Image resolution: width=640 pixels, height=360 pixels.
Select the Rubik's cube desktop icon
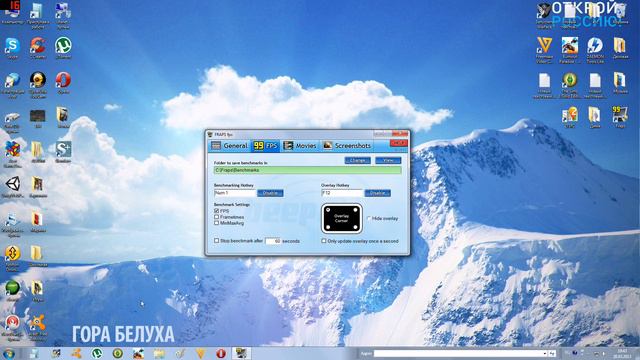point(12,150)
